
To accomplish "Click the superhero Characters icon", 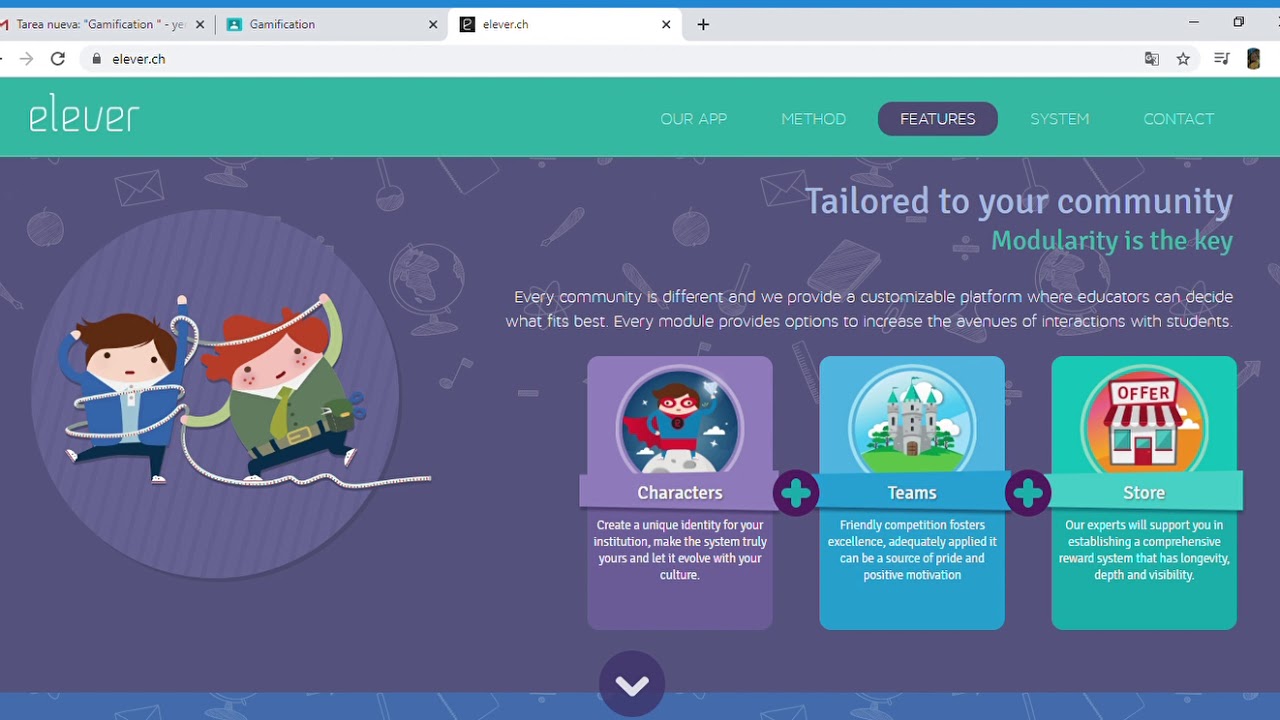I will click(x=679, y=420).
